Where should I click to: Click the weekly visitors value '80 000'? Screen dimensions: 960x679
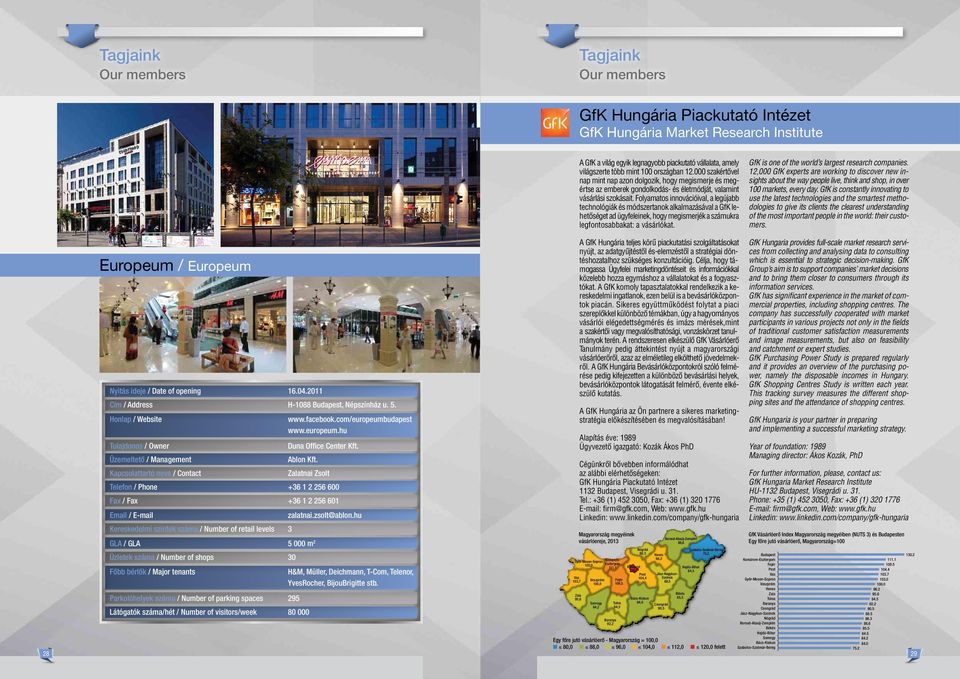(x=298, y=612)
